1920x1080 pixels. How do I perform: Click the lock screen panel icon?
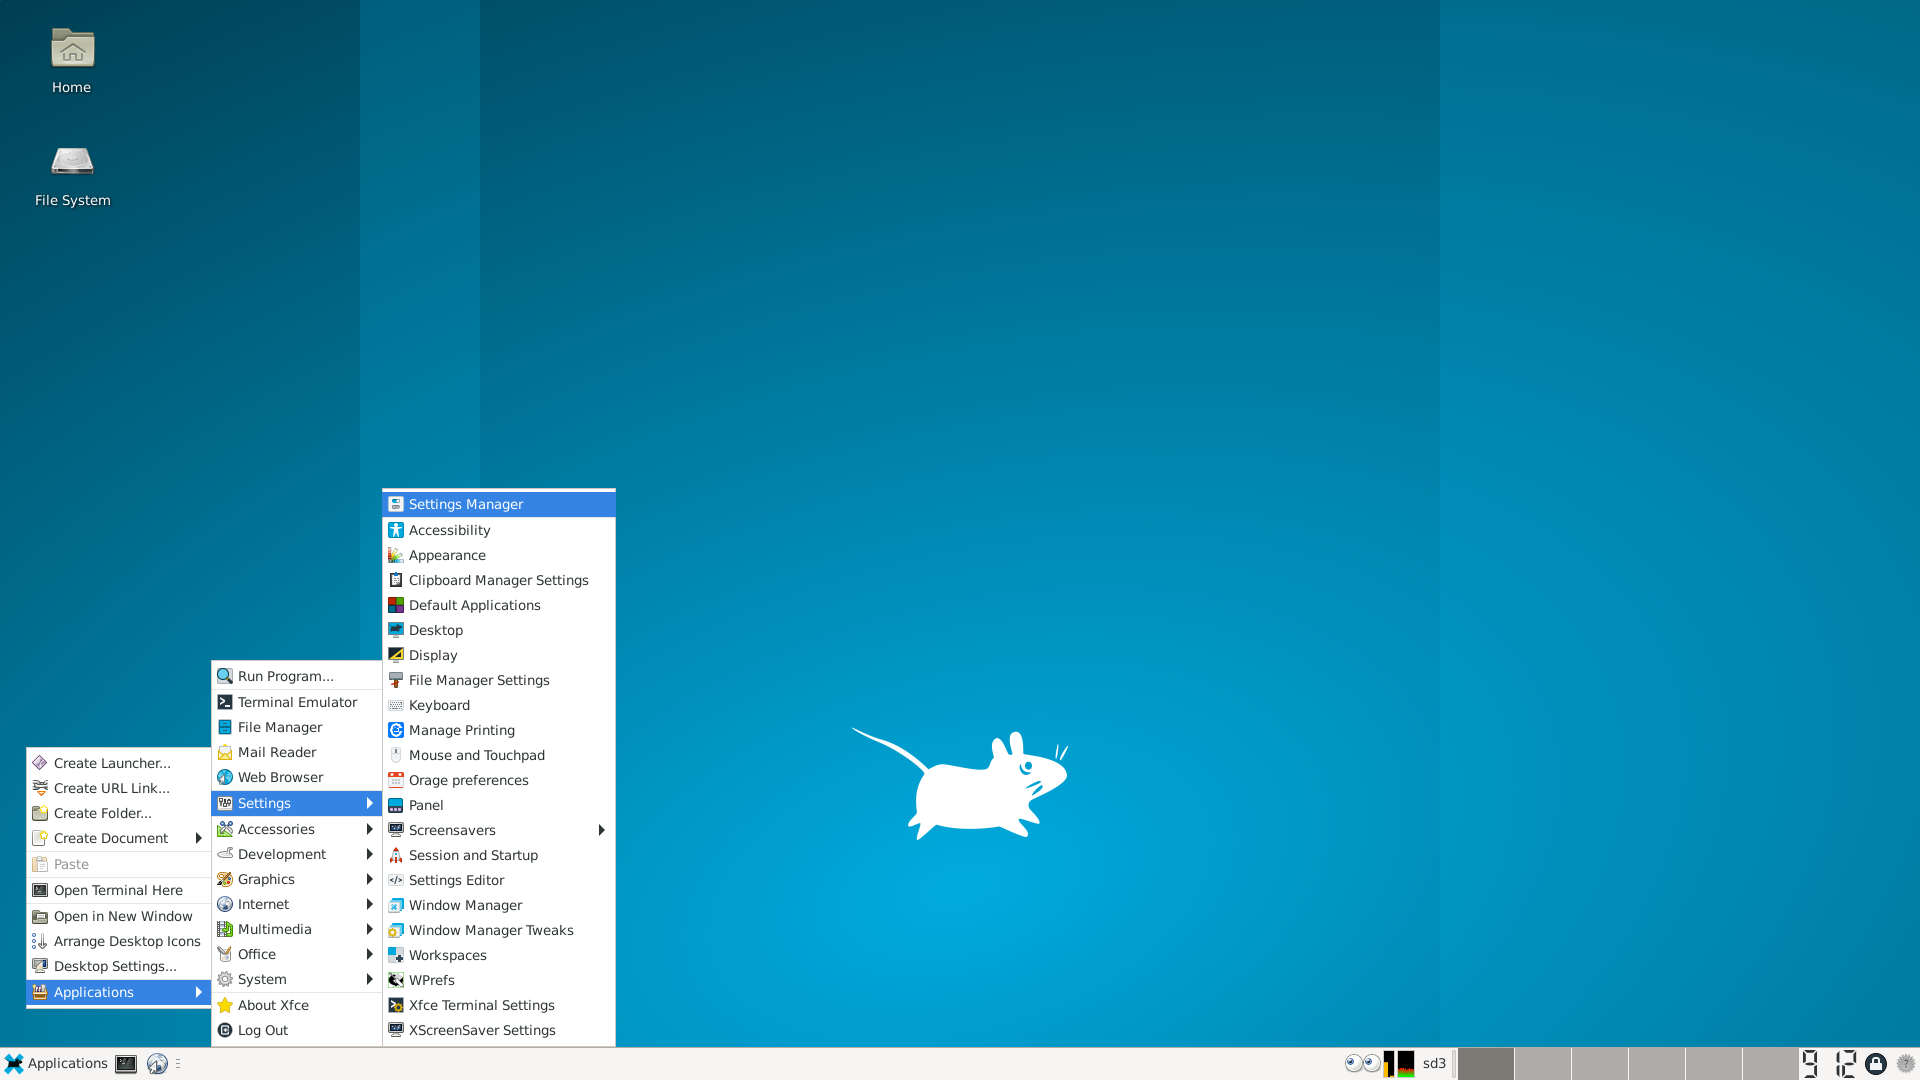point(1876,1064)
